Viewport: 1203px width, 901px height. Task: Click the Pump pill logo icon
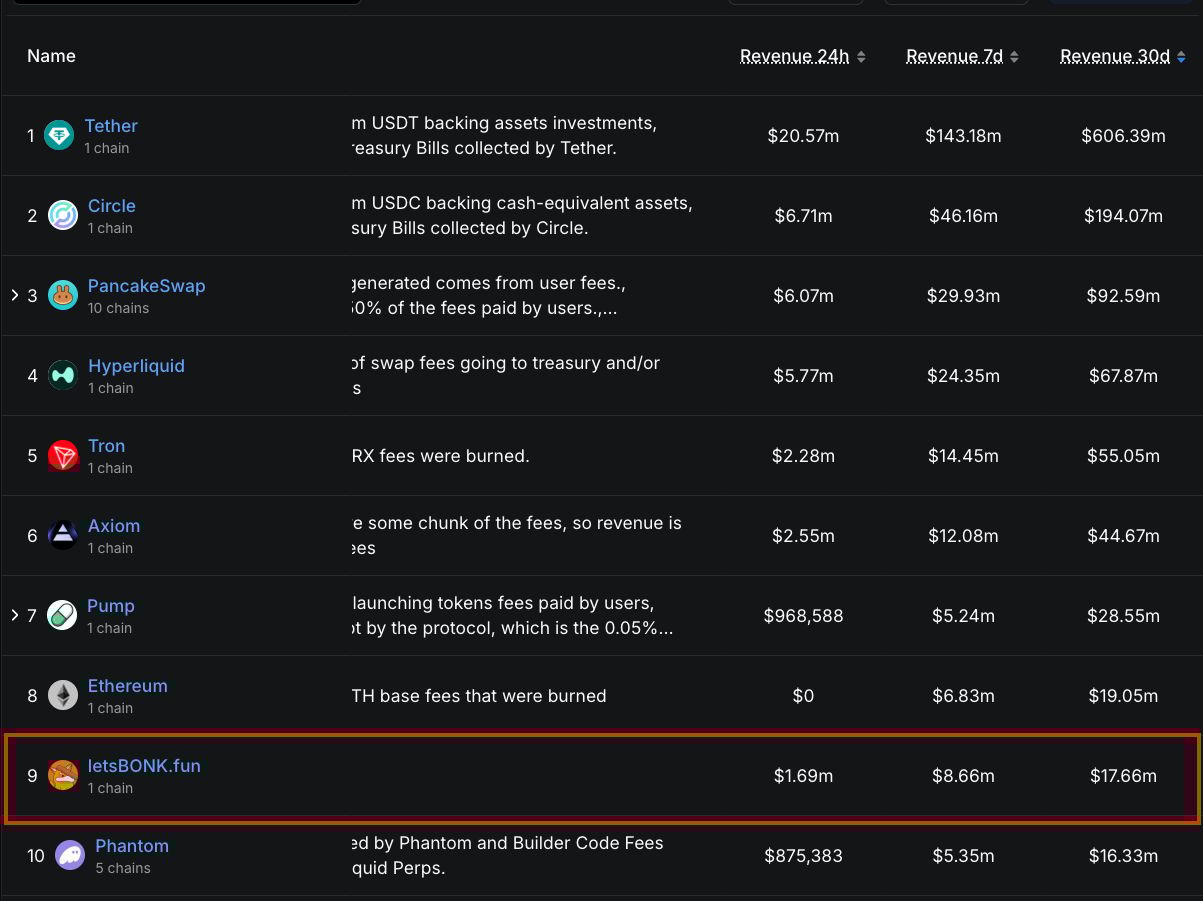pos(63,615)
